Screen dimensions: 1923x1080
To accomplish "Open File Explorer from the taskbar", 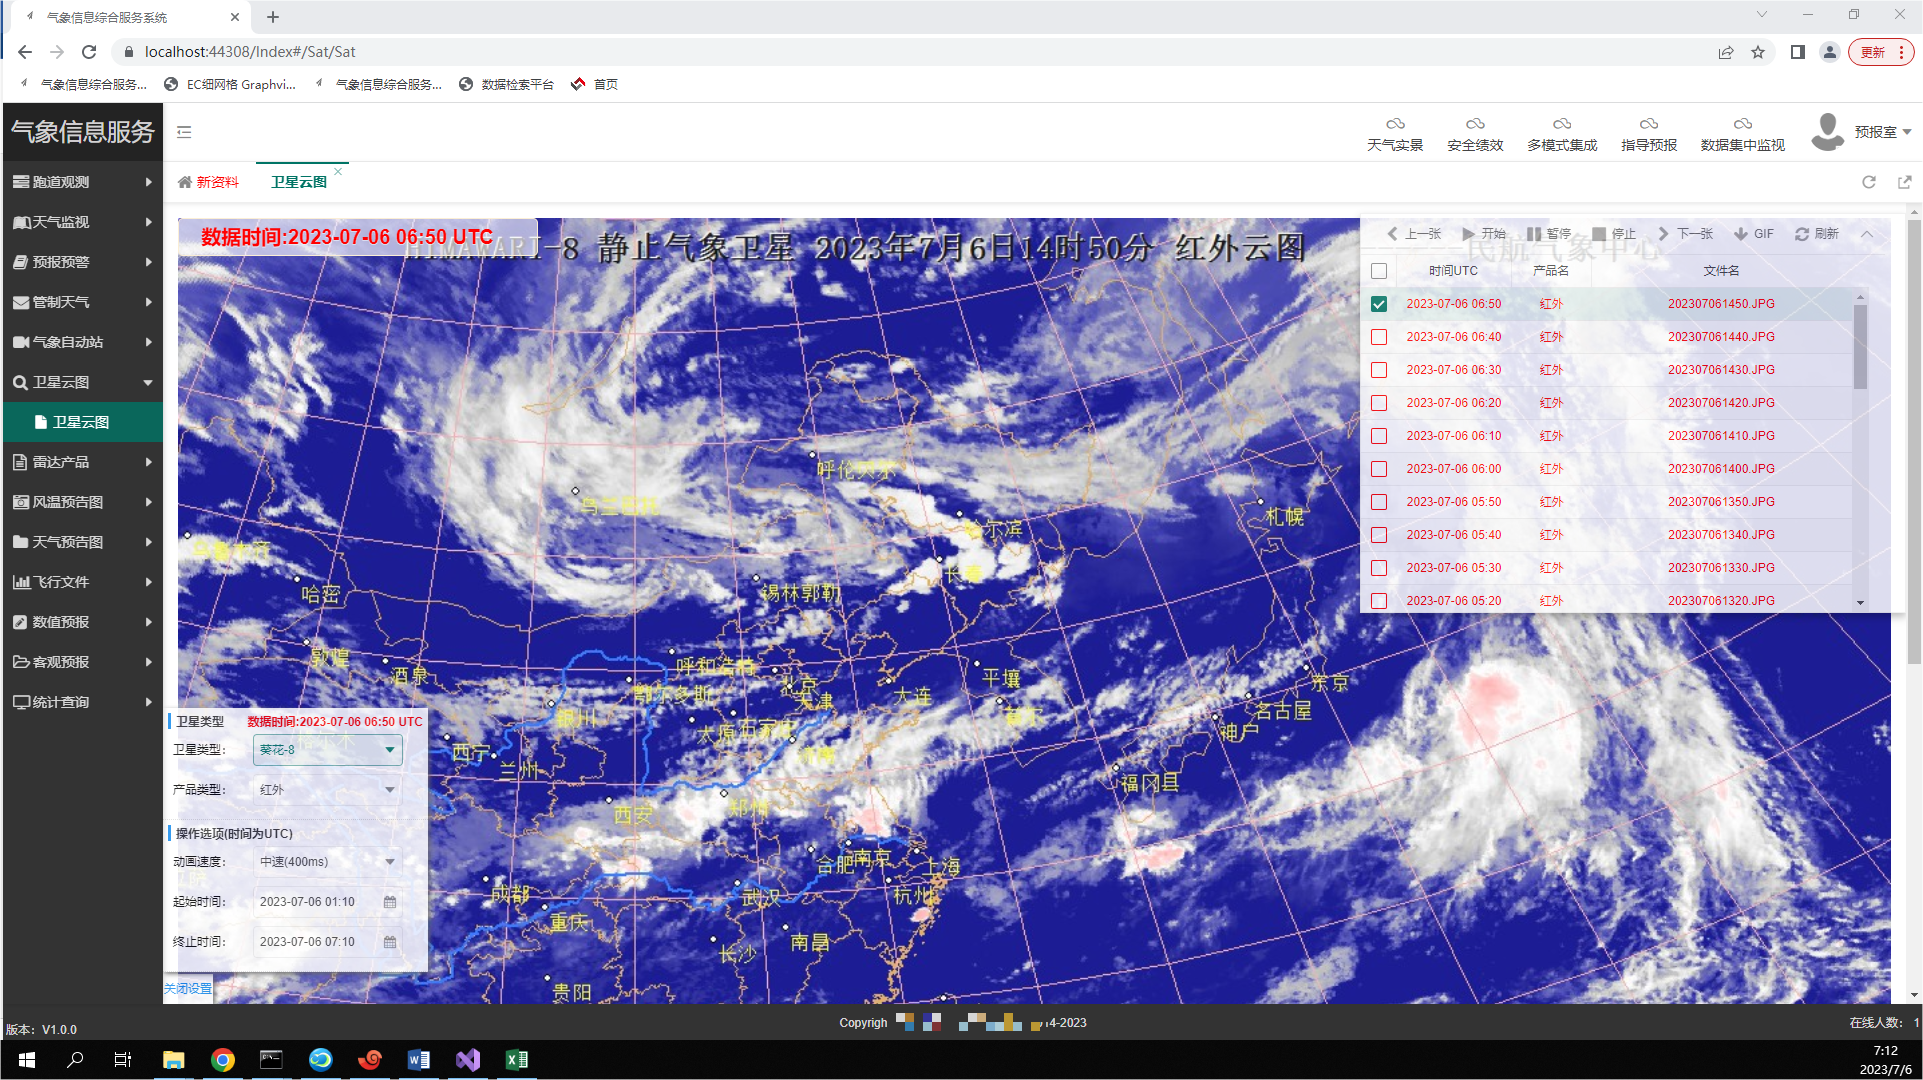I will click(x=174, y=1060).
